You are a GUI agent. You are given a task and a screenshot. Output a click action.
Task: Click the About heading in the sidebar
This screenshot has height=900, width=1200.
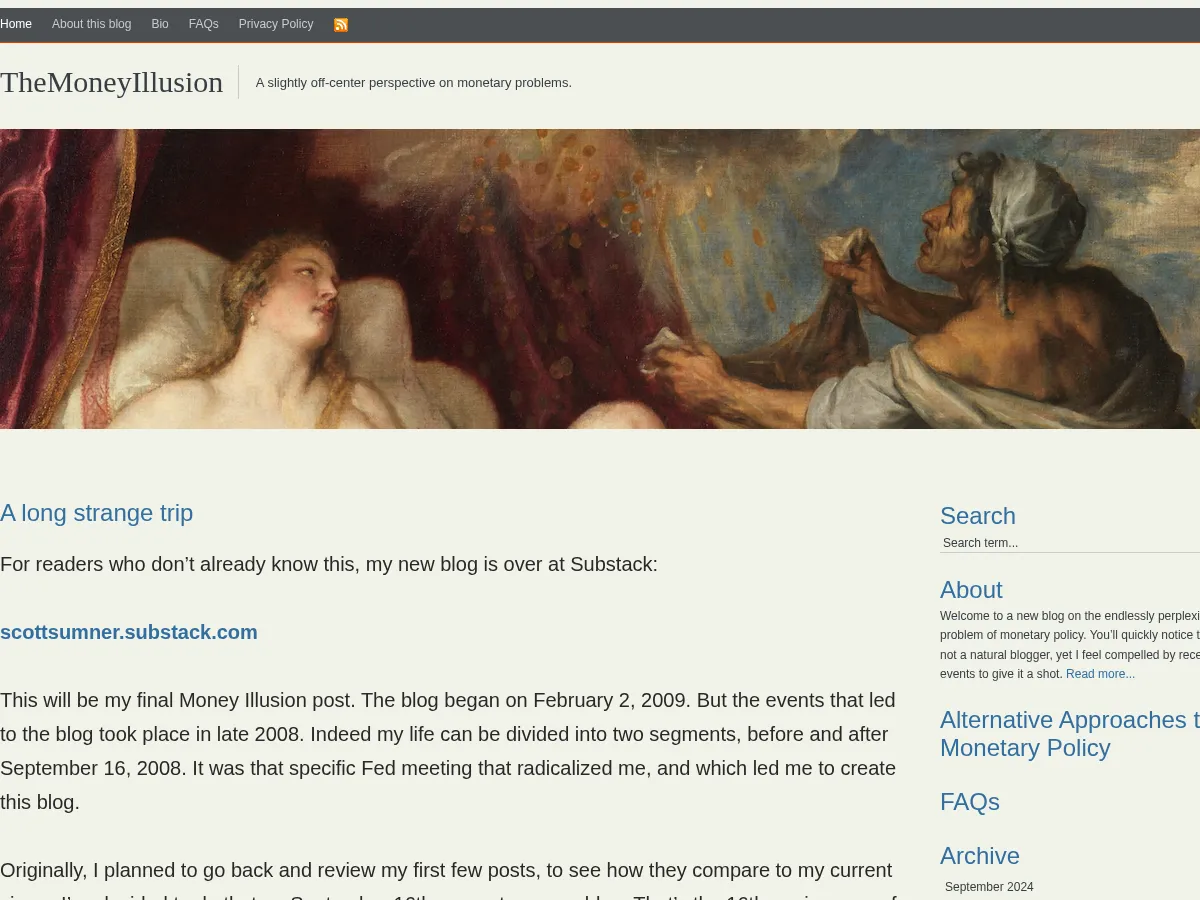970,590
